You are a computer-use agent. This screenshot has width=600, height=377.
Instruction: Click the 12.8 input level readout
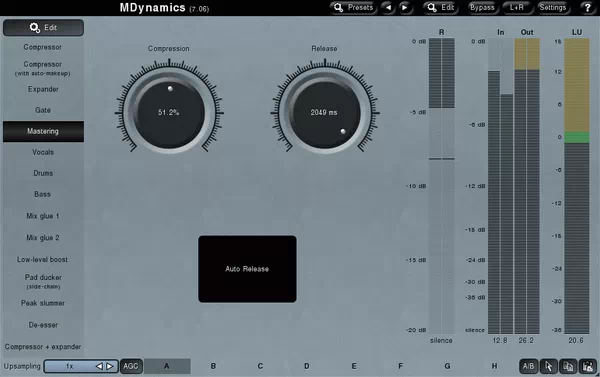[500, 340]
